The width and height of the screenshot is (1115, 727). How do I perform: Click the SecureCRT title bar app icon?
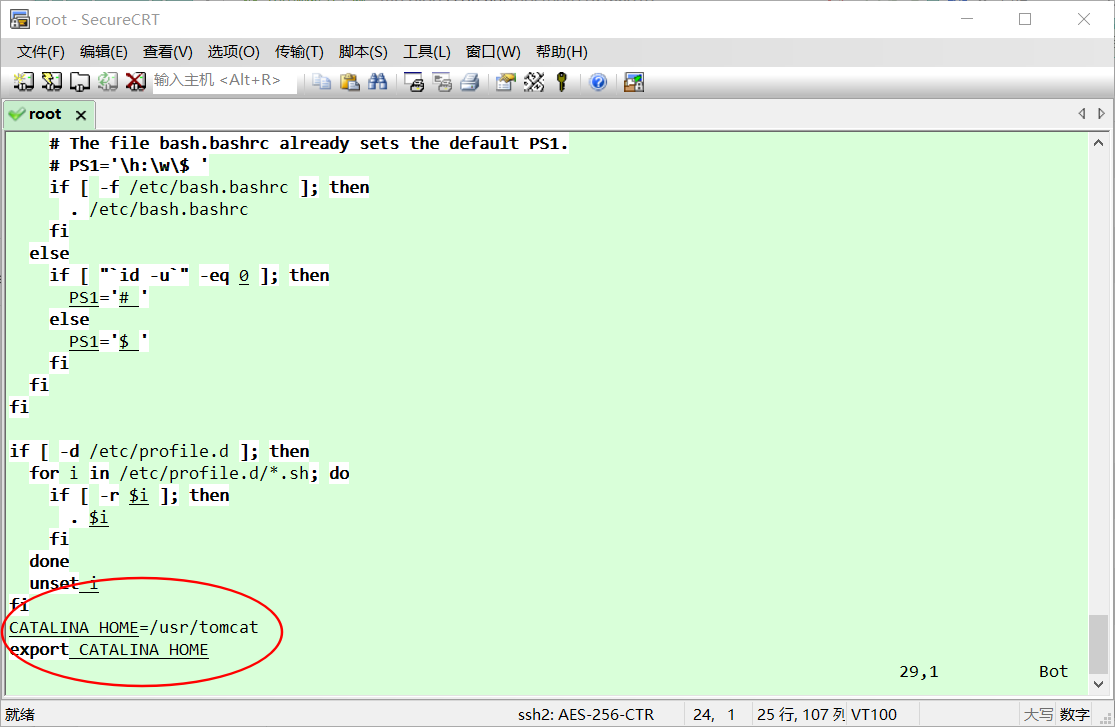[x=20, y=19]
